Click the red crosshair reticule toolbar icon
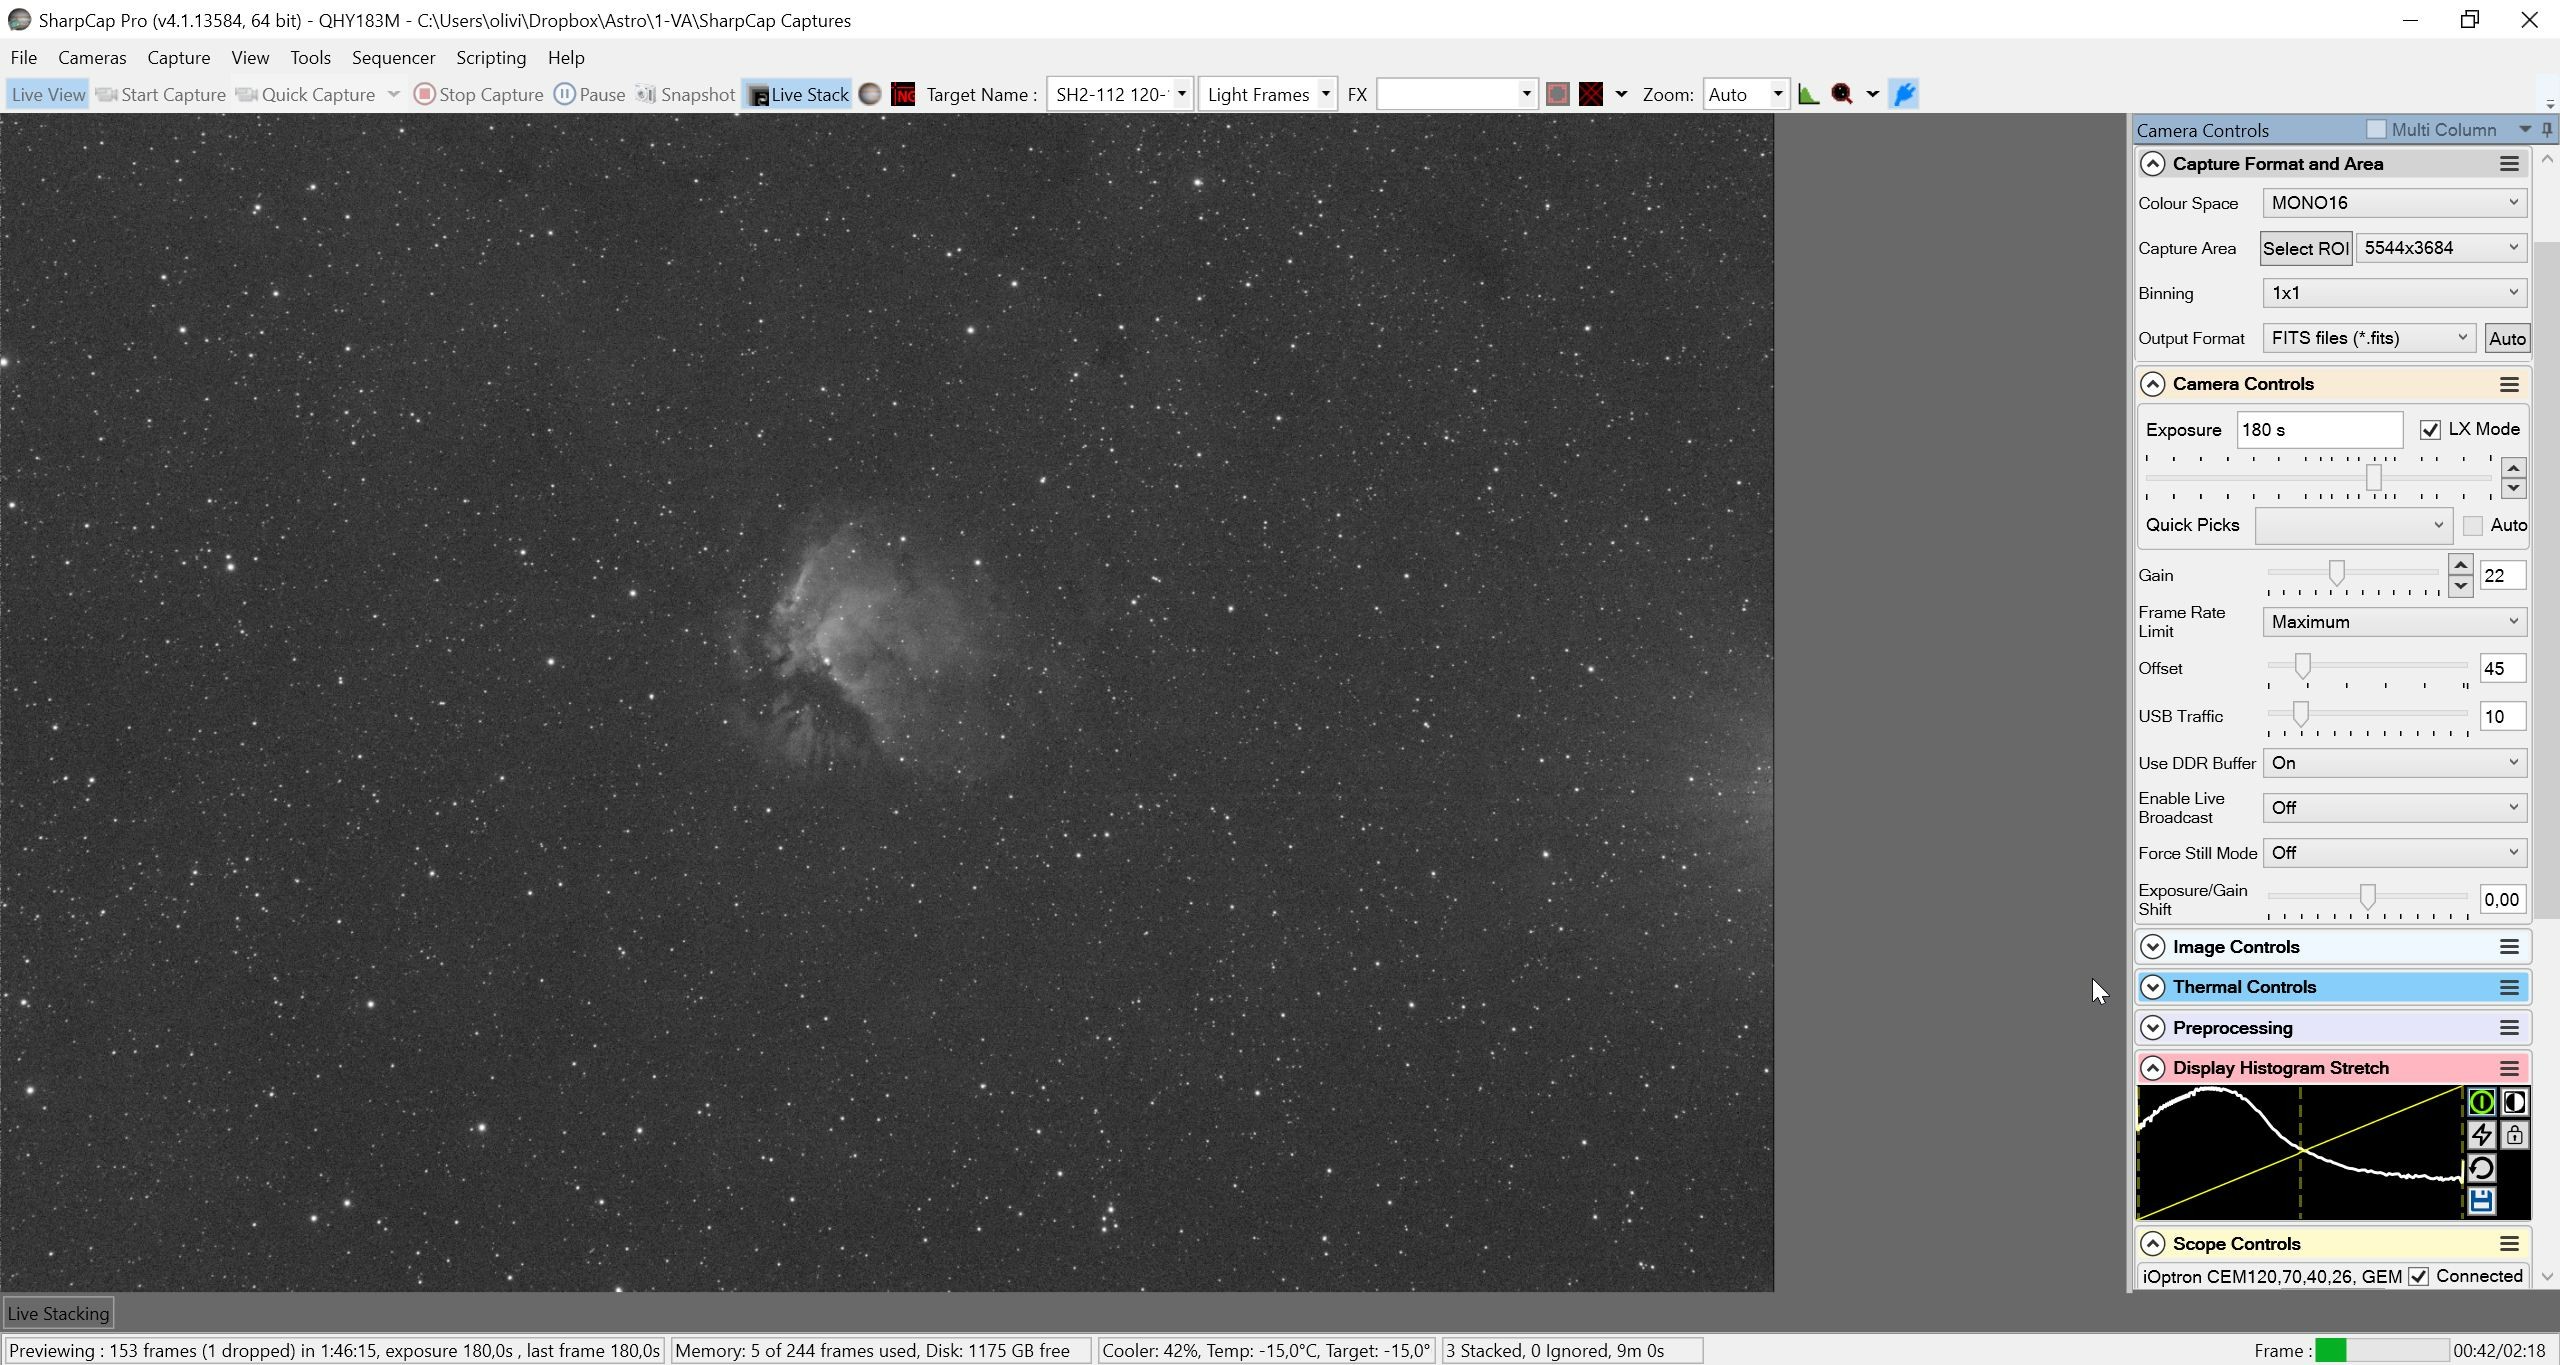This screenshot has height=1365, width=2560. click(x=1591, y=94)
